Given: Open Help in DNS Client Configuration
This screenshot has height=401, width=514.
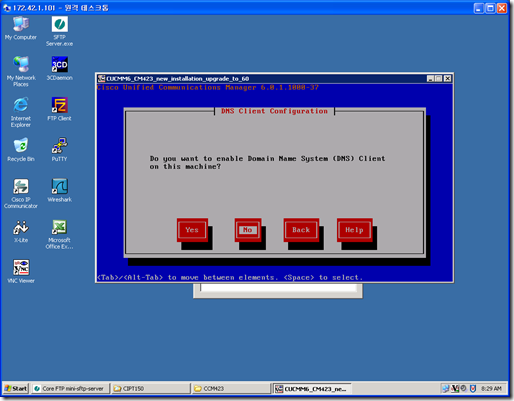Looking at the screenshot, I should point(354,230).
